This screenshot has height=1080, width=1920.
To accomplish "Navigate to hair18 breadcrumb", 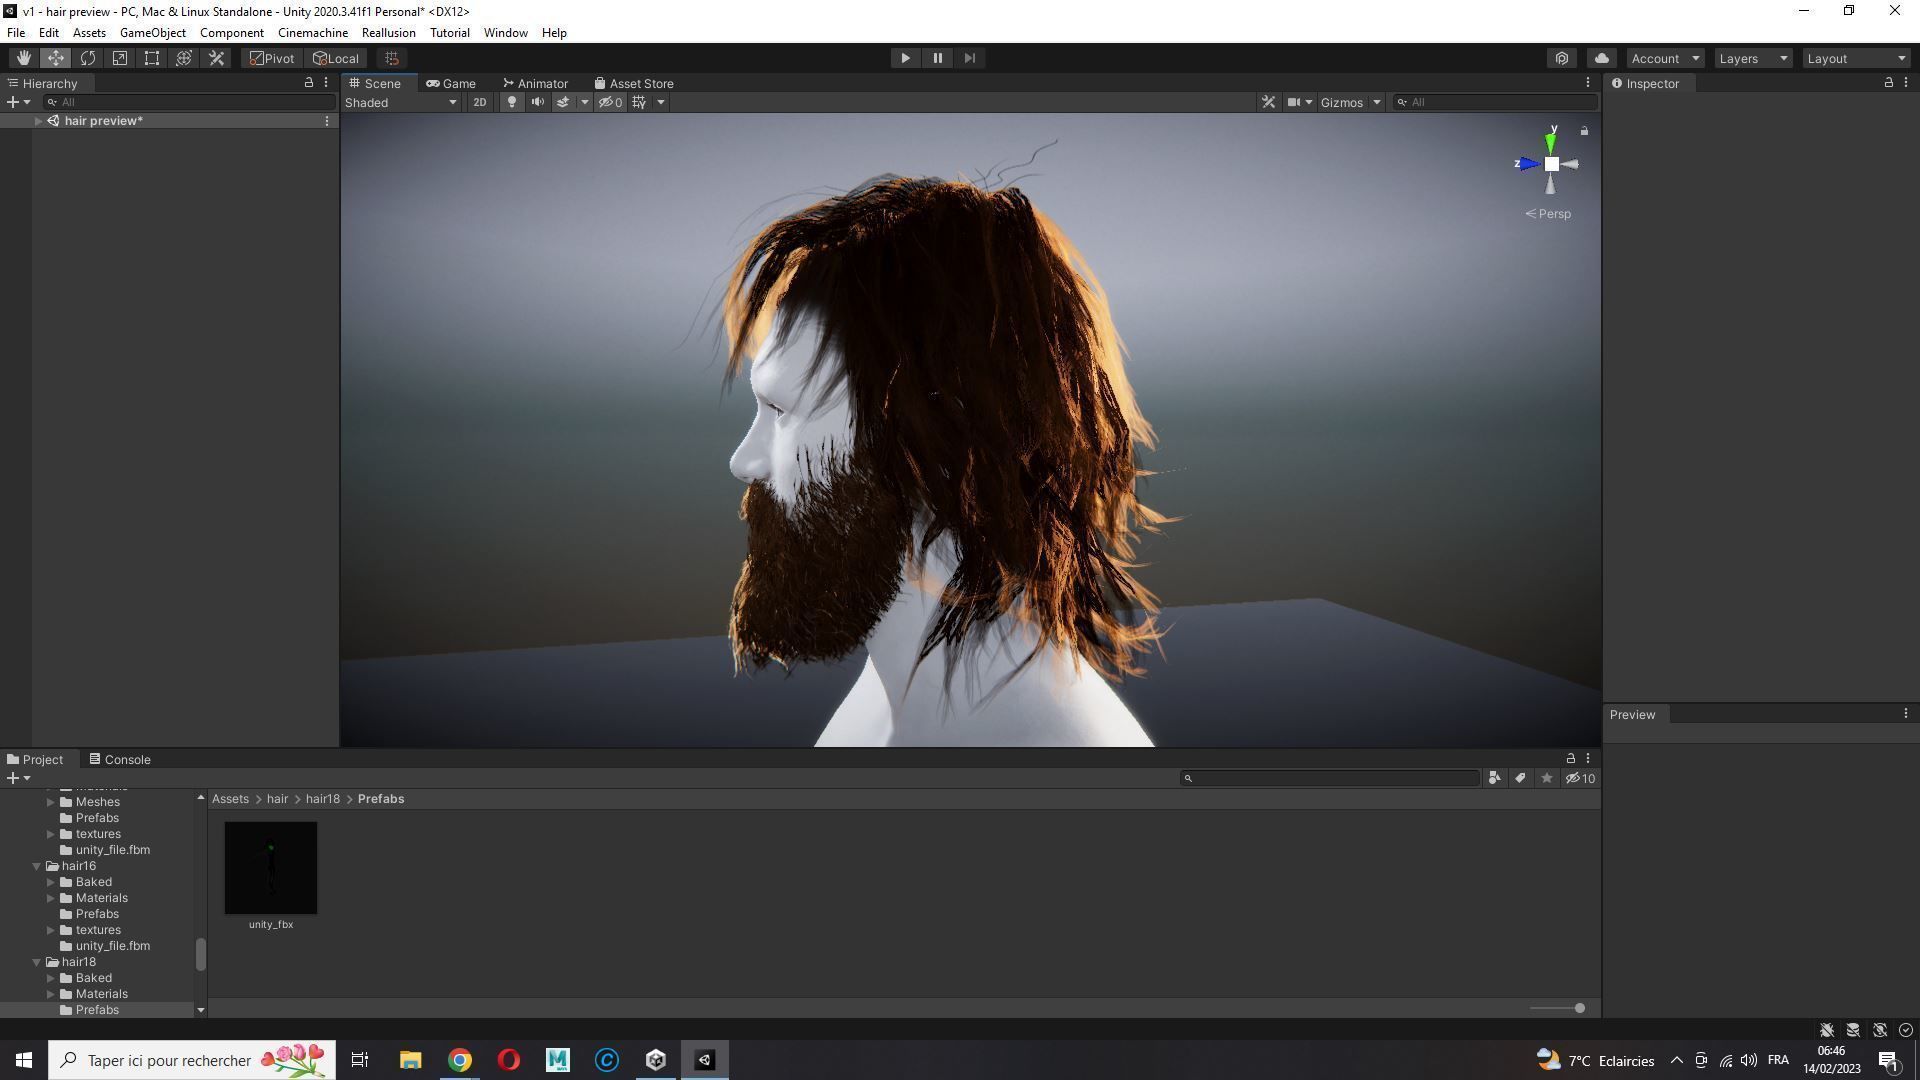I will click(x=322, y=799).
